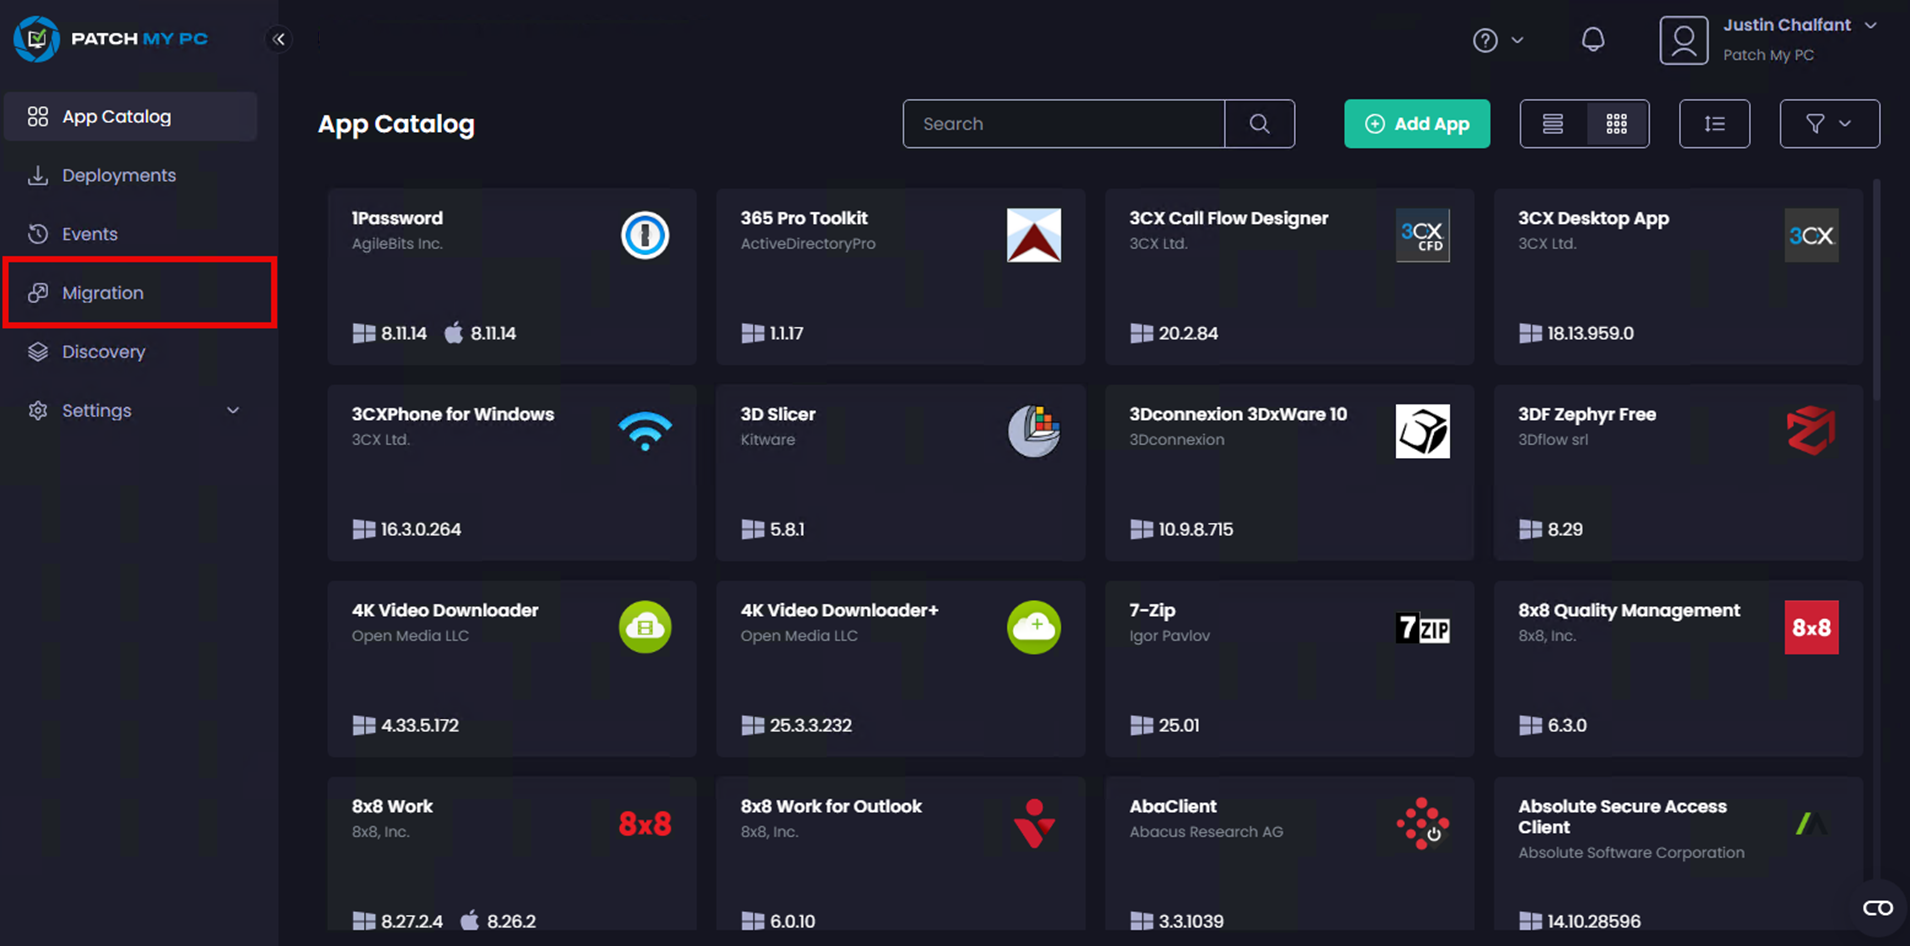Open the filter dropdown
This screenshot has height=947, width=1910.
pos(1829,124)
